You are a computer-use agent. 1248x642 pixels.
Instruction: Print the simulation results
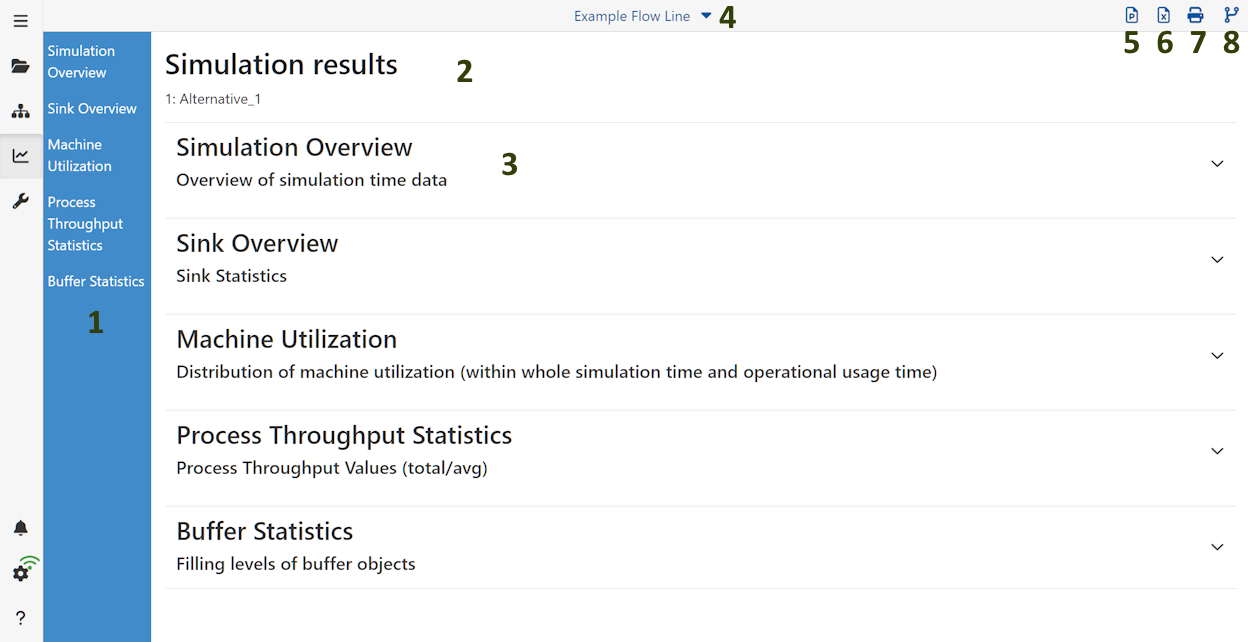pos(1195,15)
